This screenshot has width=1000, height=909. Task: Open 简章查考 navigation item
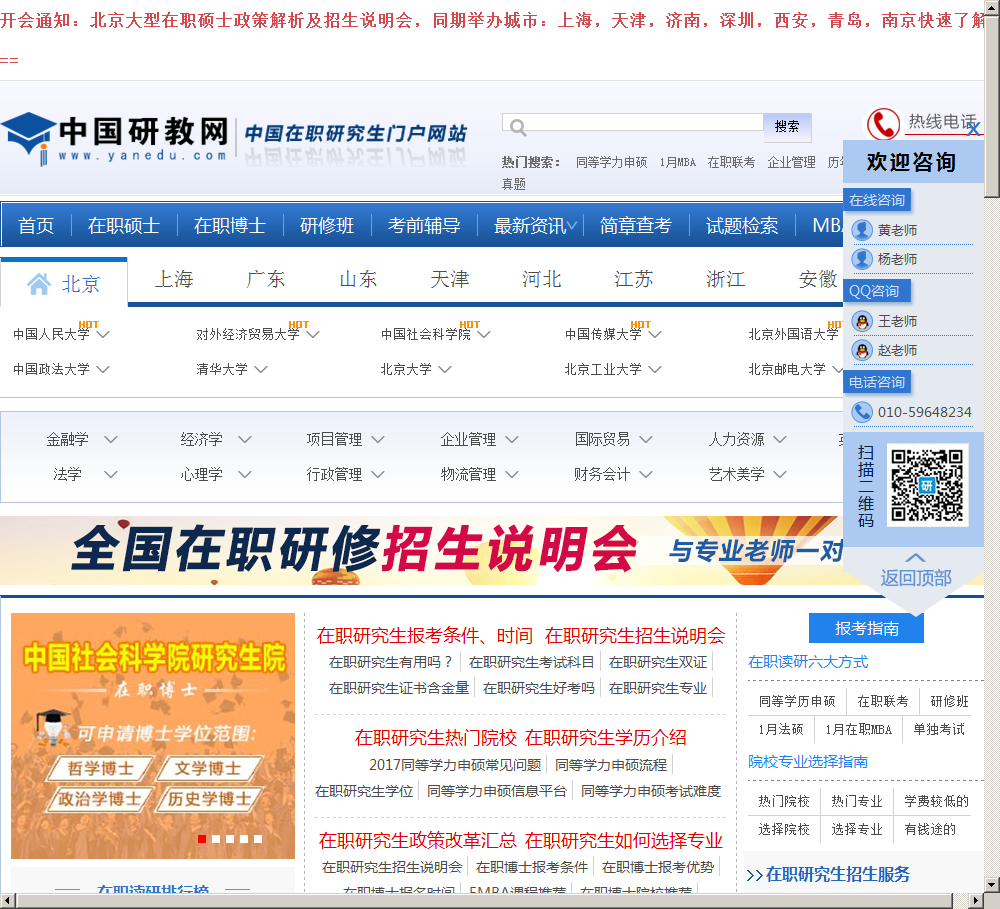[635, 225]
